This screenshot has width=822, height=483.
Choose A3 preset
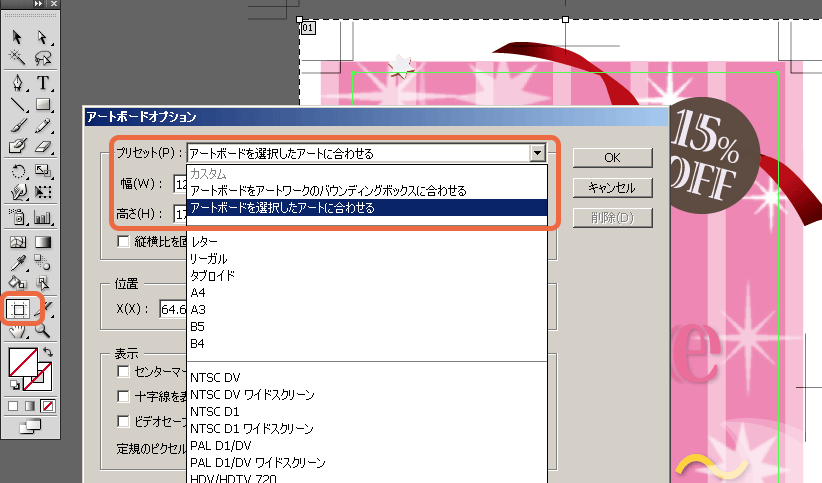pyautogui.click(x=367, y=309)
